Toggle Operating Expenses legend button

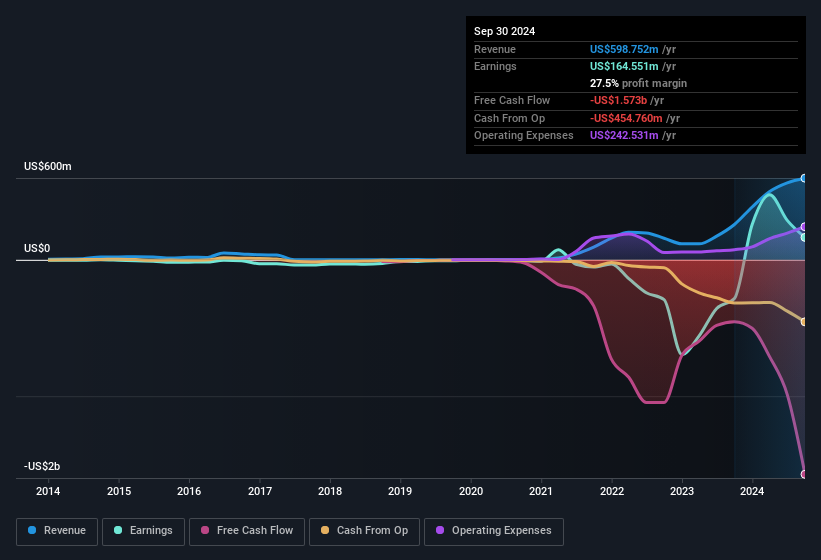494,531
